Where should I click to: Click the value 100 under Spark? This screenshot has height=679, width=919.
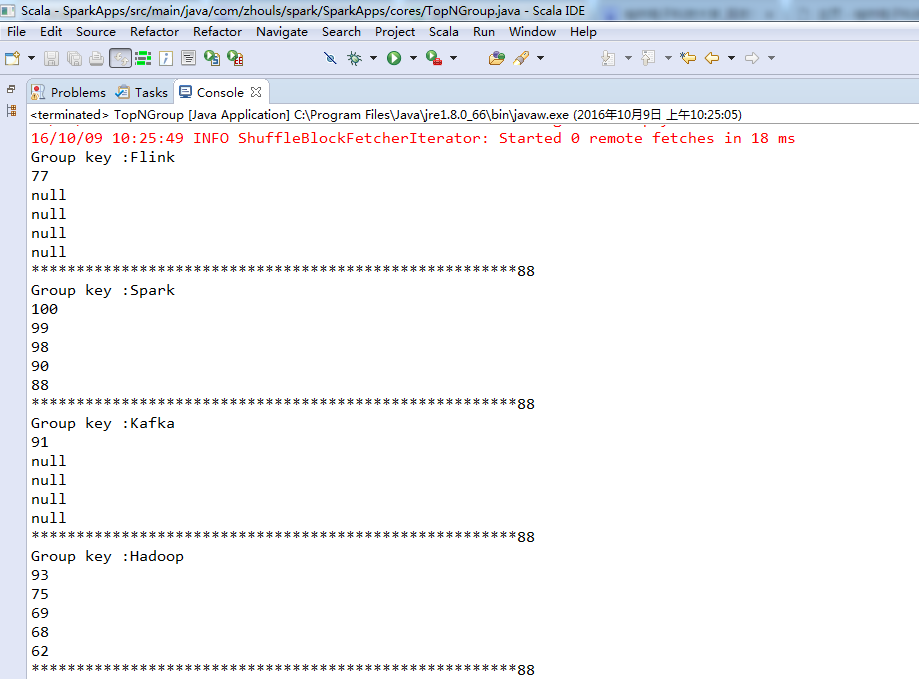45,309
